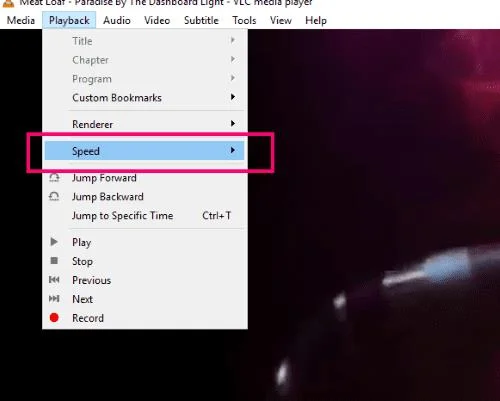Image resolution: width=500 pixels, height=401 pixels.
Task: Click the red Record circle icon
Action: pyautogui.click(x=54, y=318)
